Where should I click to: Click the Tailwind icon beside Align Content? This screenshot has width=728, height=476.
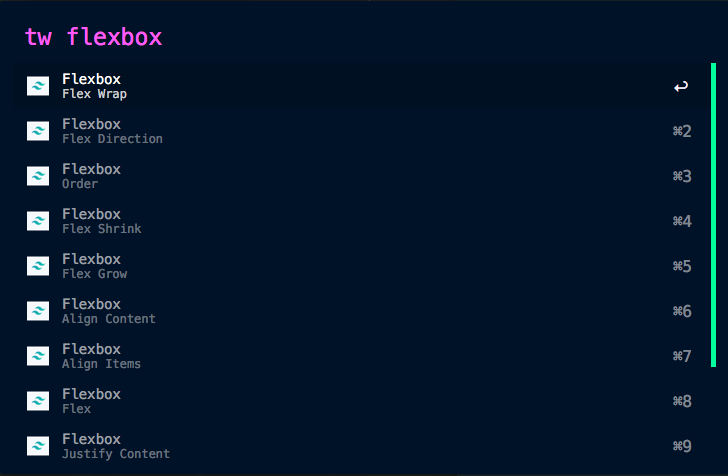(x=38, y=311)
